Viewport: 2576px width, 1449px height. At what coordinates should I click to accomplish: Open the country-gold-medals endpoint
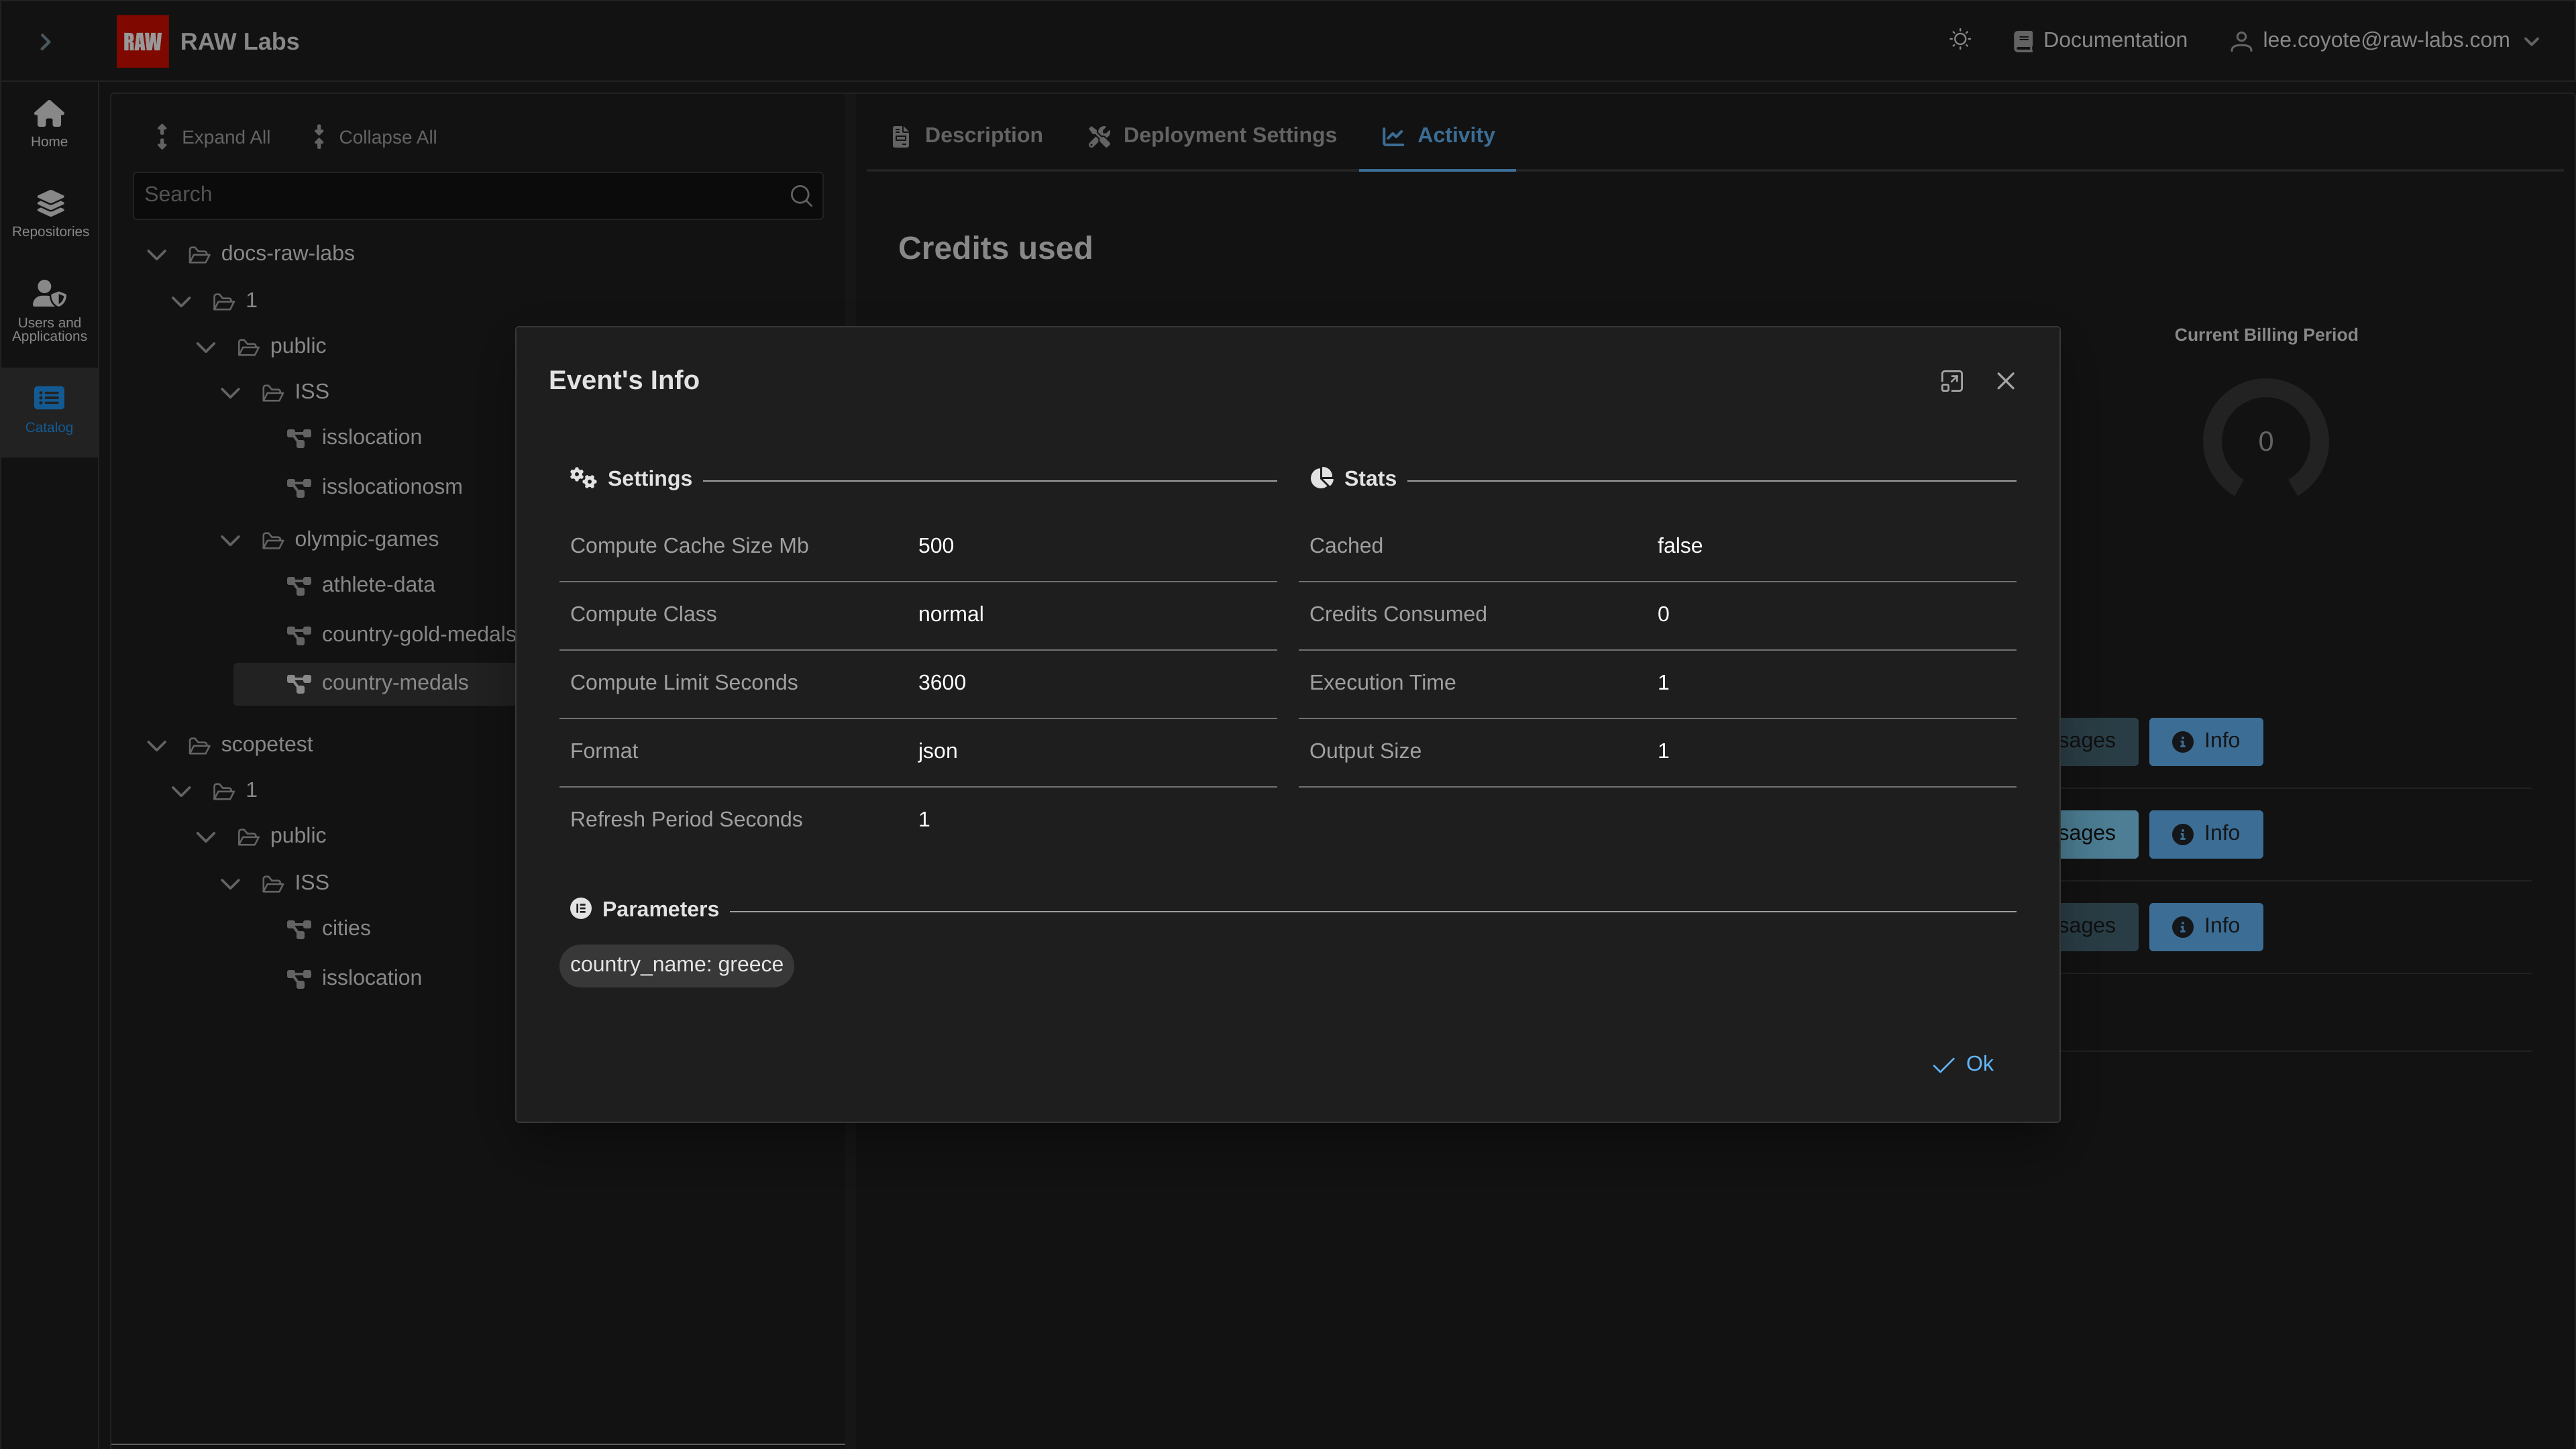click(419, 634)
